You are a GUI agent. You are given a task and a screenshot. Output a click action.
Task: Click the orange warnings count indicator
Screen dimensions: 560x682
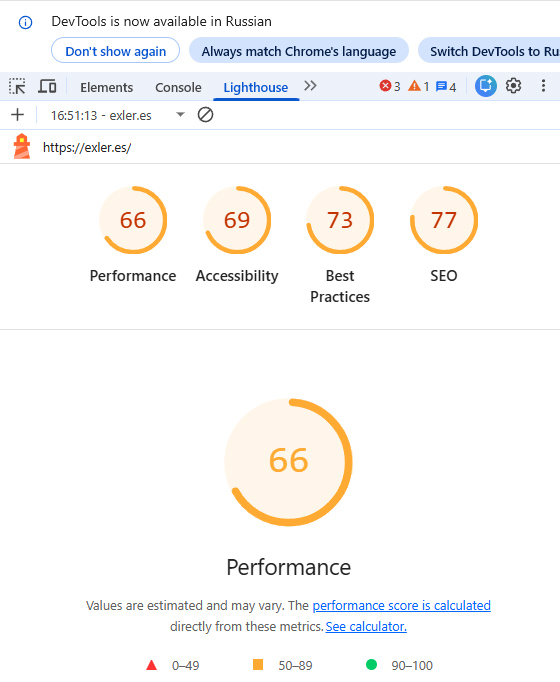click(419, 87)
